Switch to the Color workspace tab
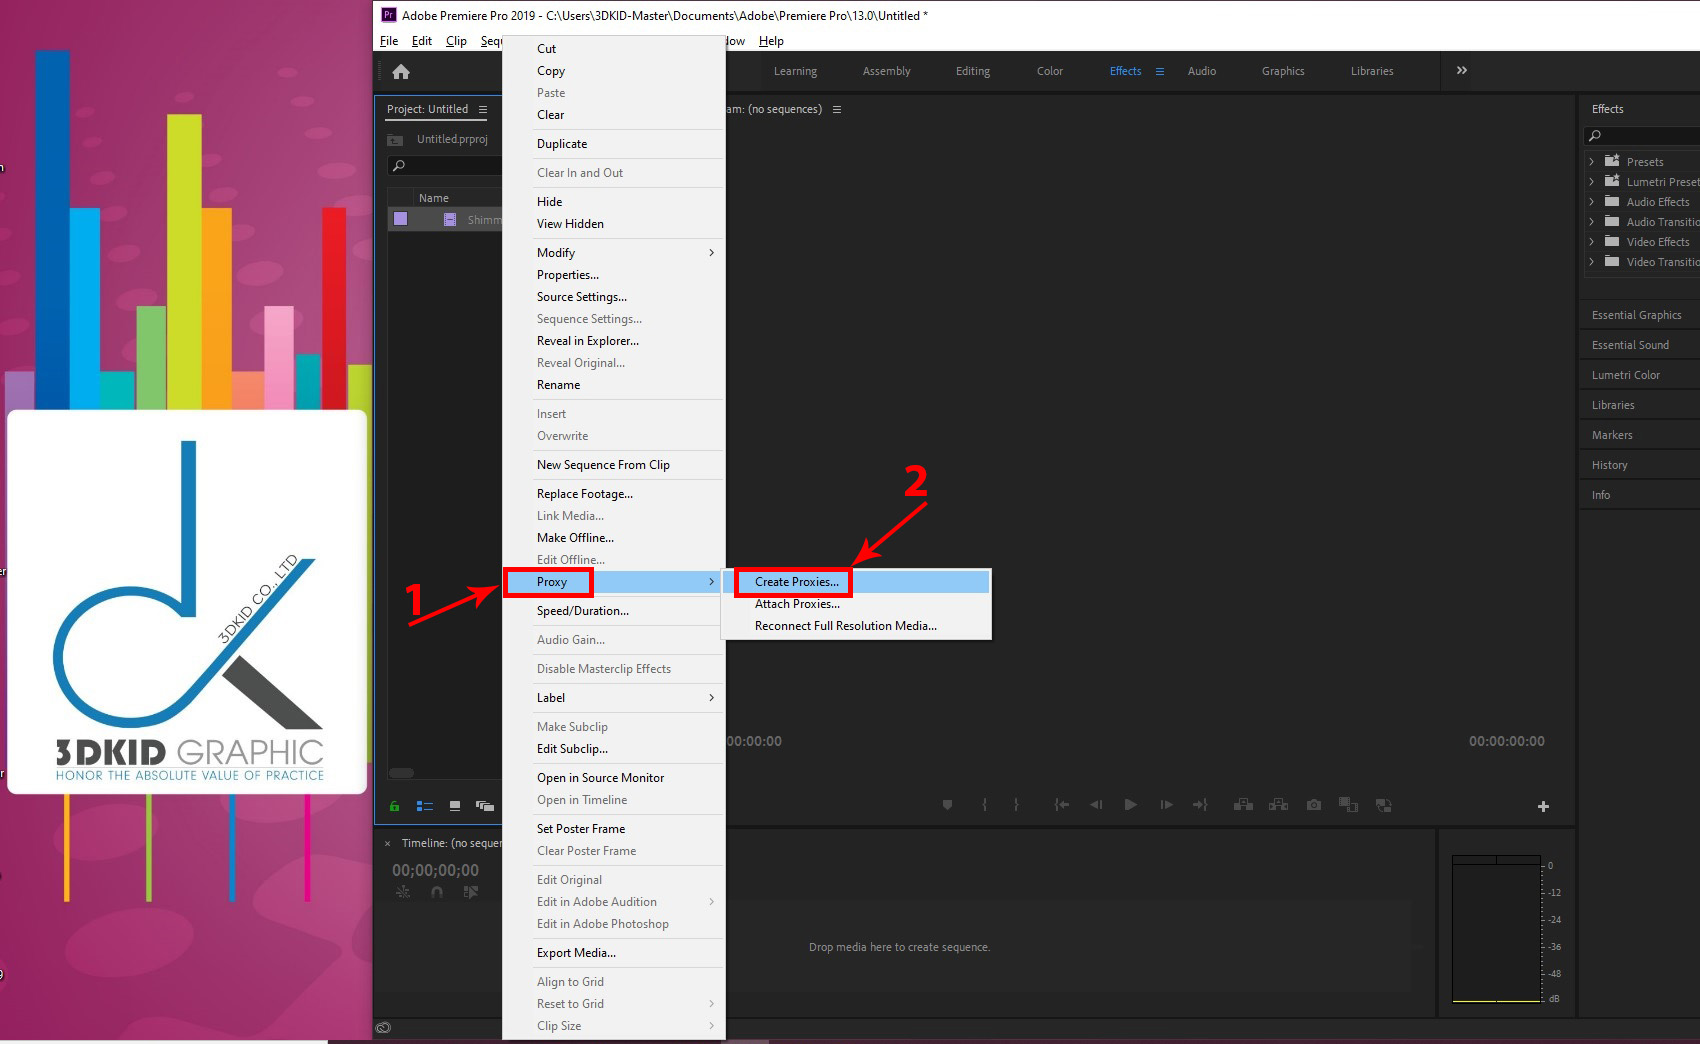 [x=1050, y=71]
